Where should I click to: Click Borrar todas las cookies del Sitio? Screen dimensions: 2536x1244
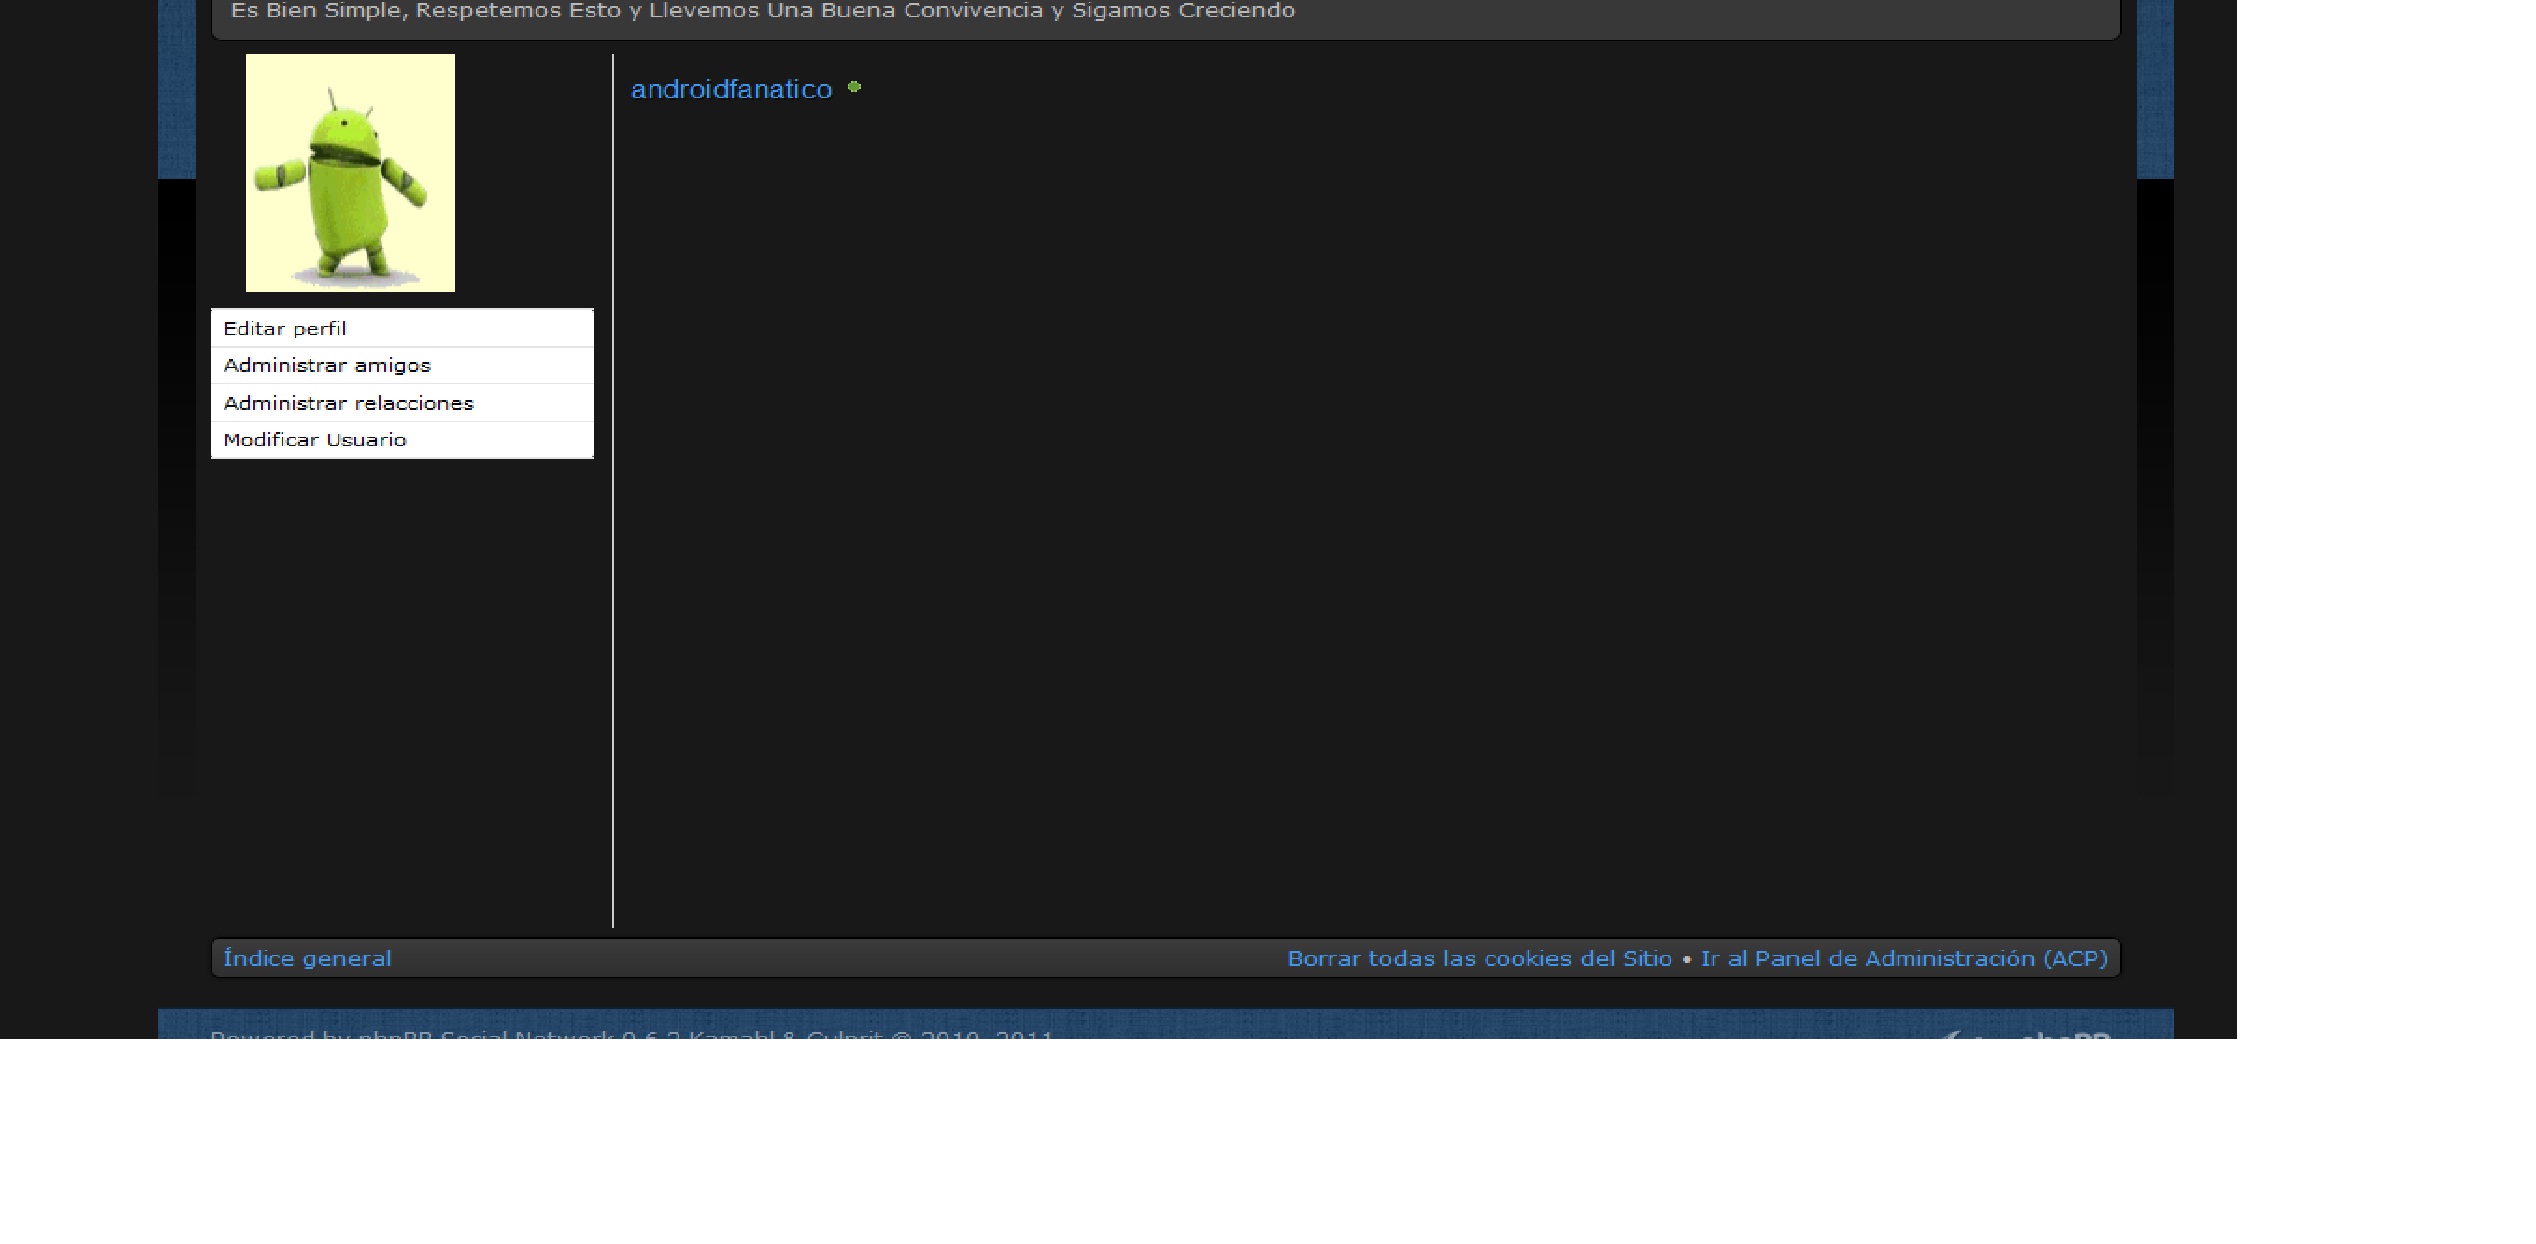1479,958
